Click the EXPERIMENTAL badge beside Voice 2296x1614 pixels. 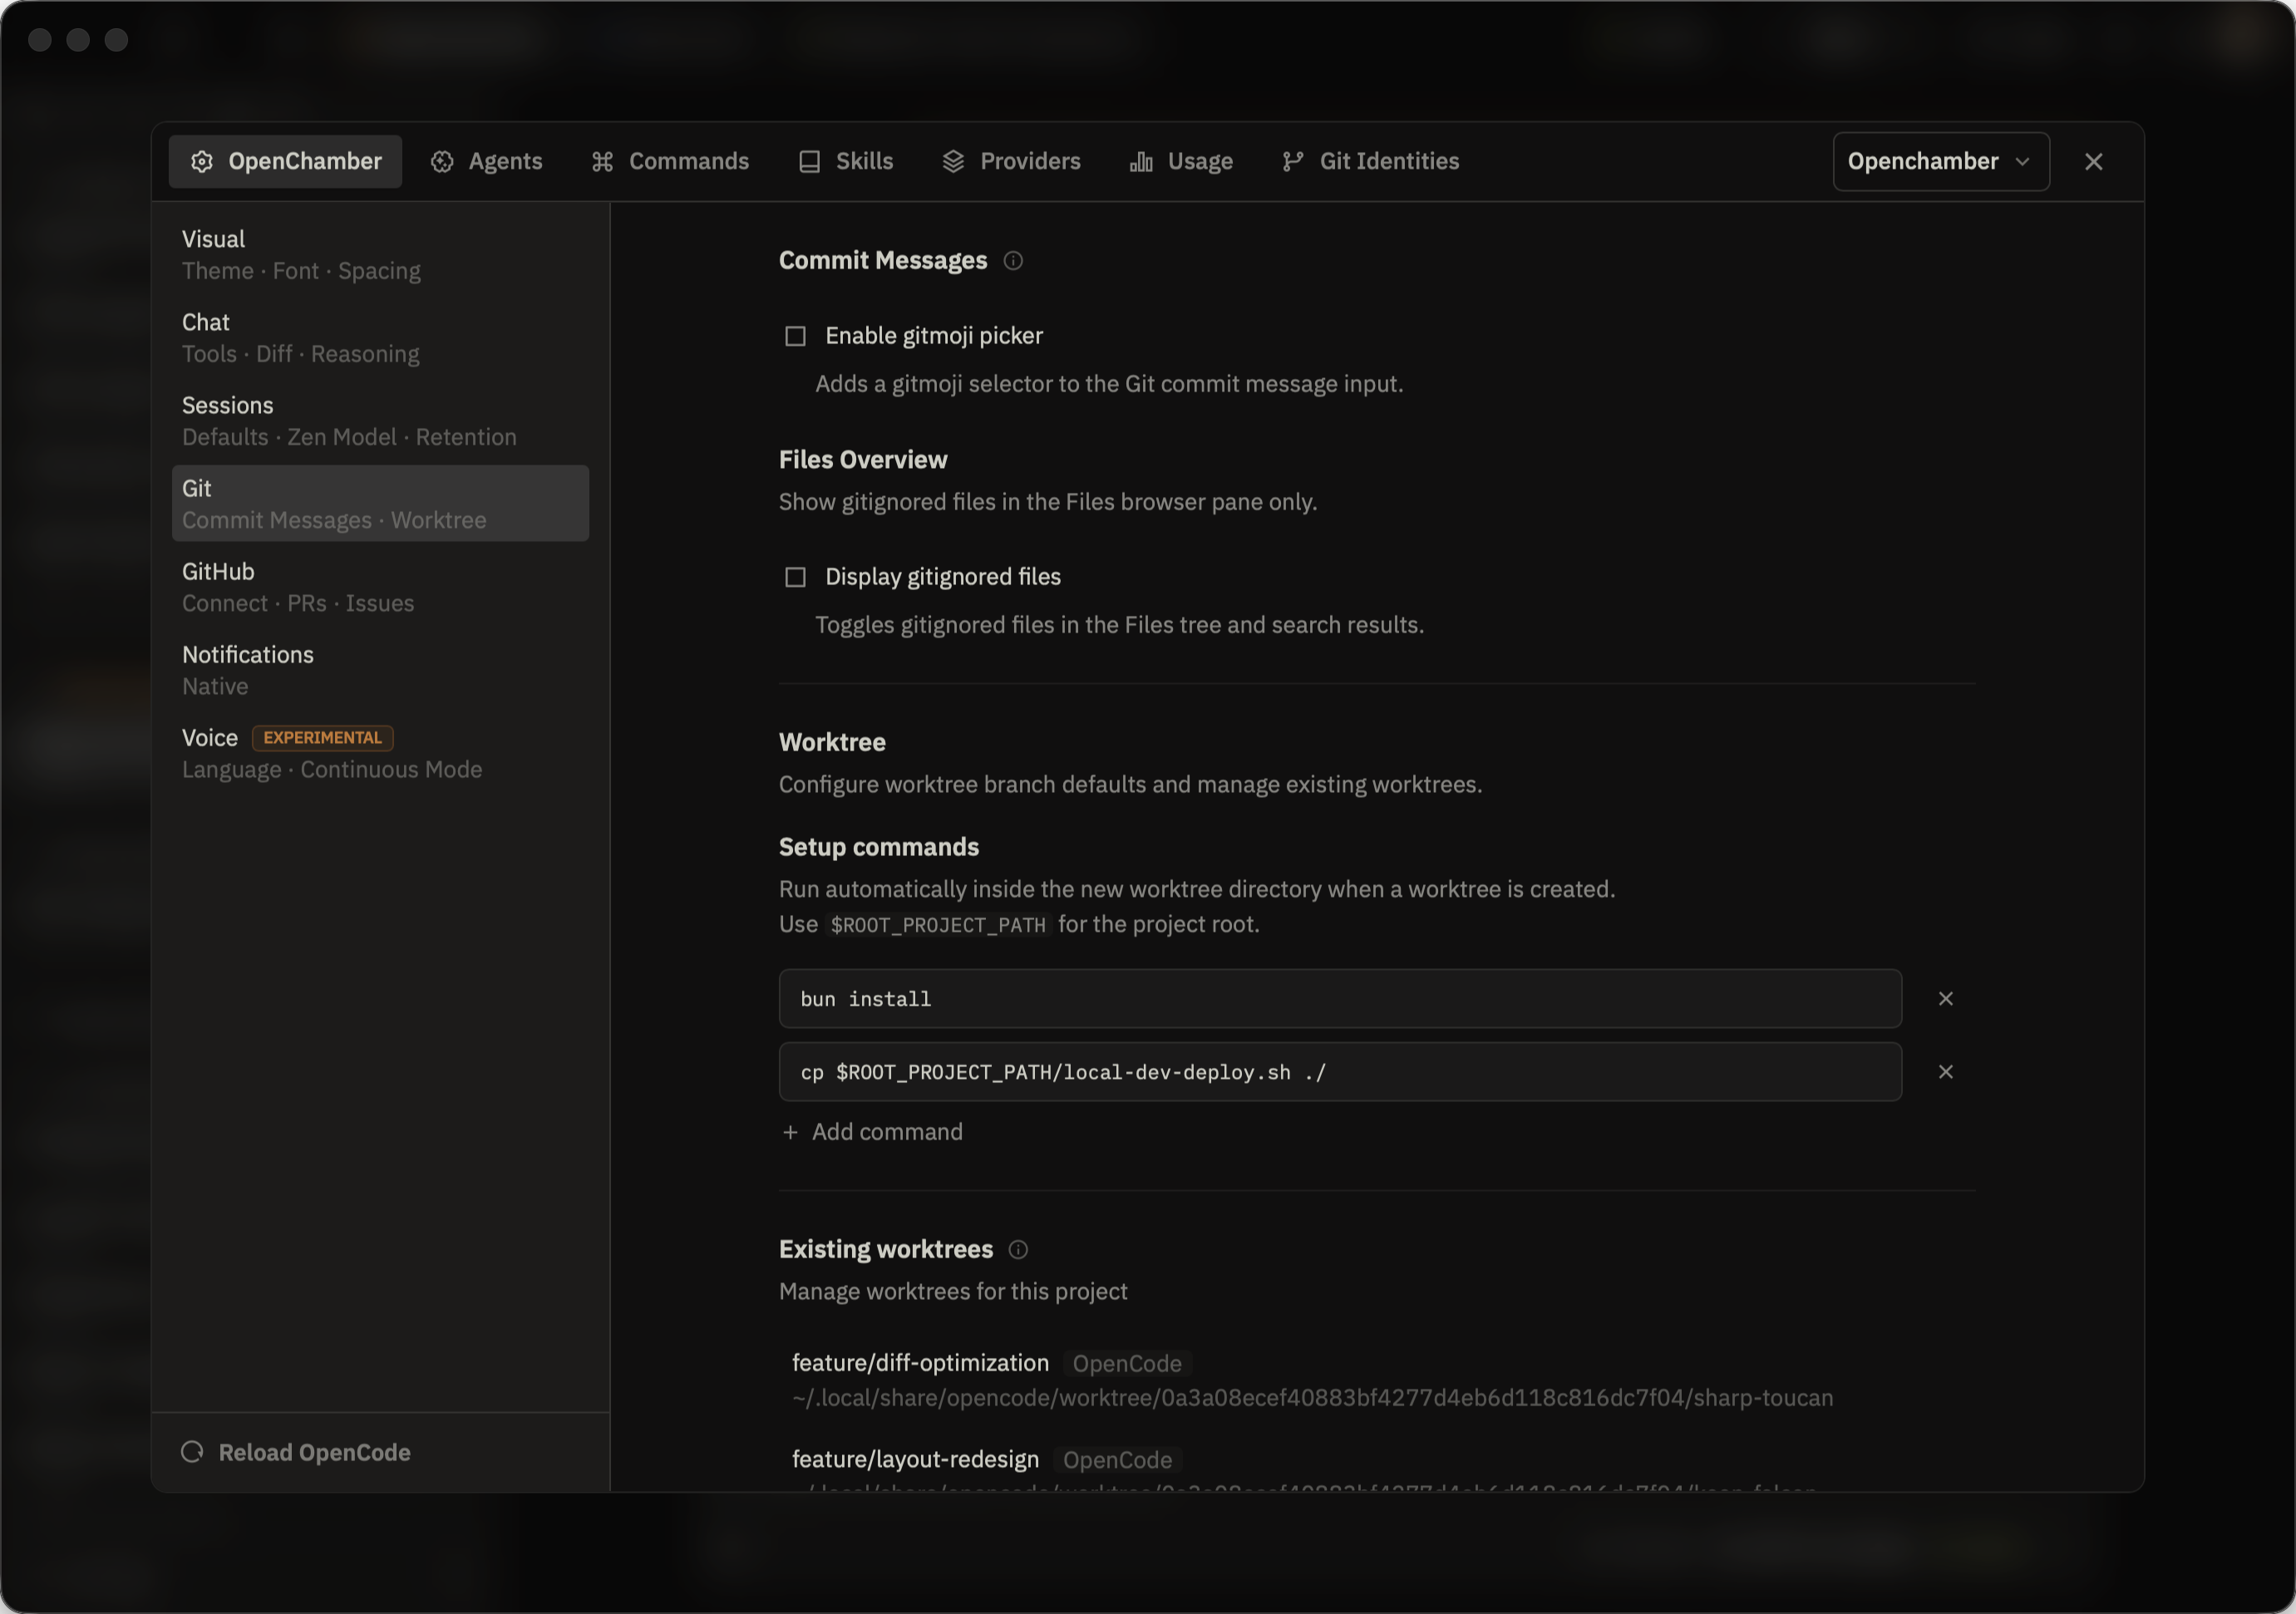point(322,738)
